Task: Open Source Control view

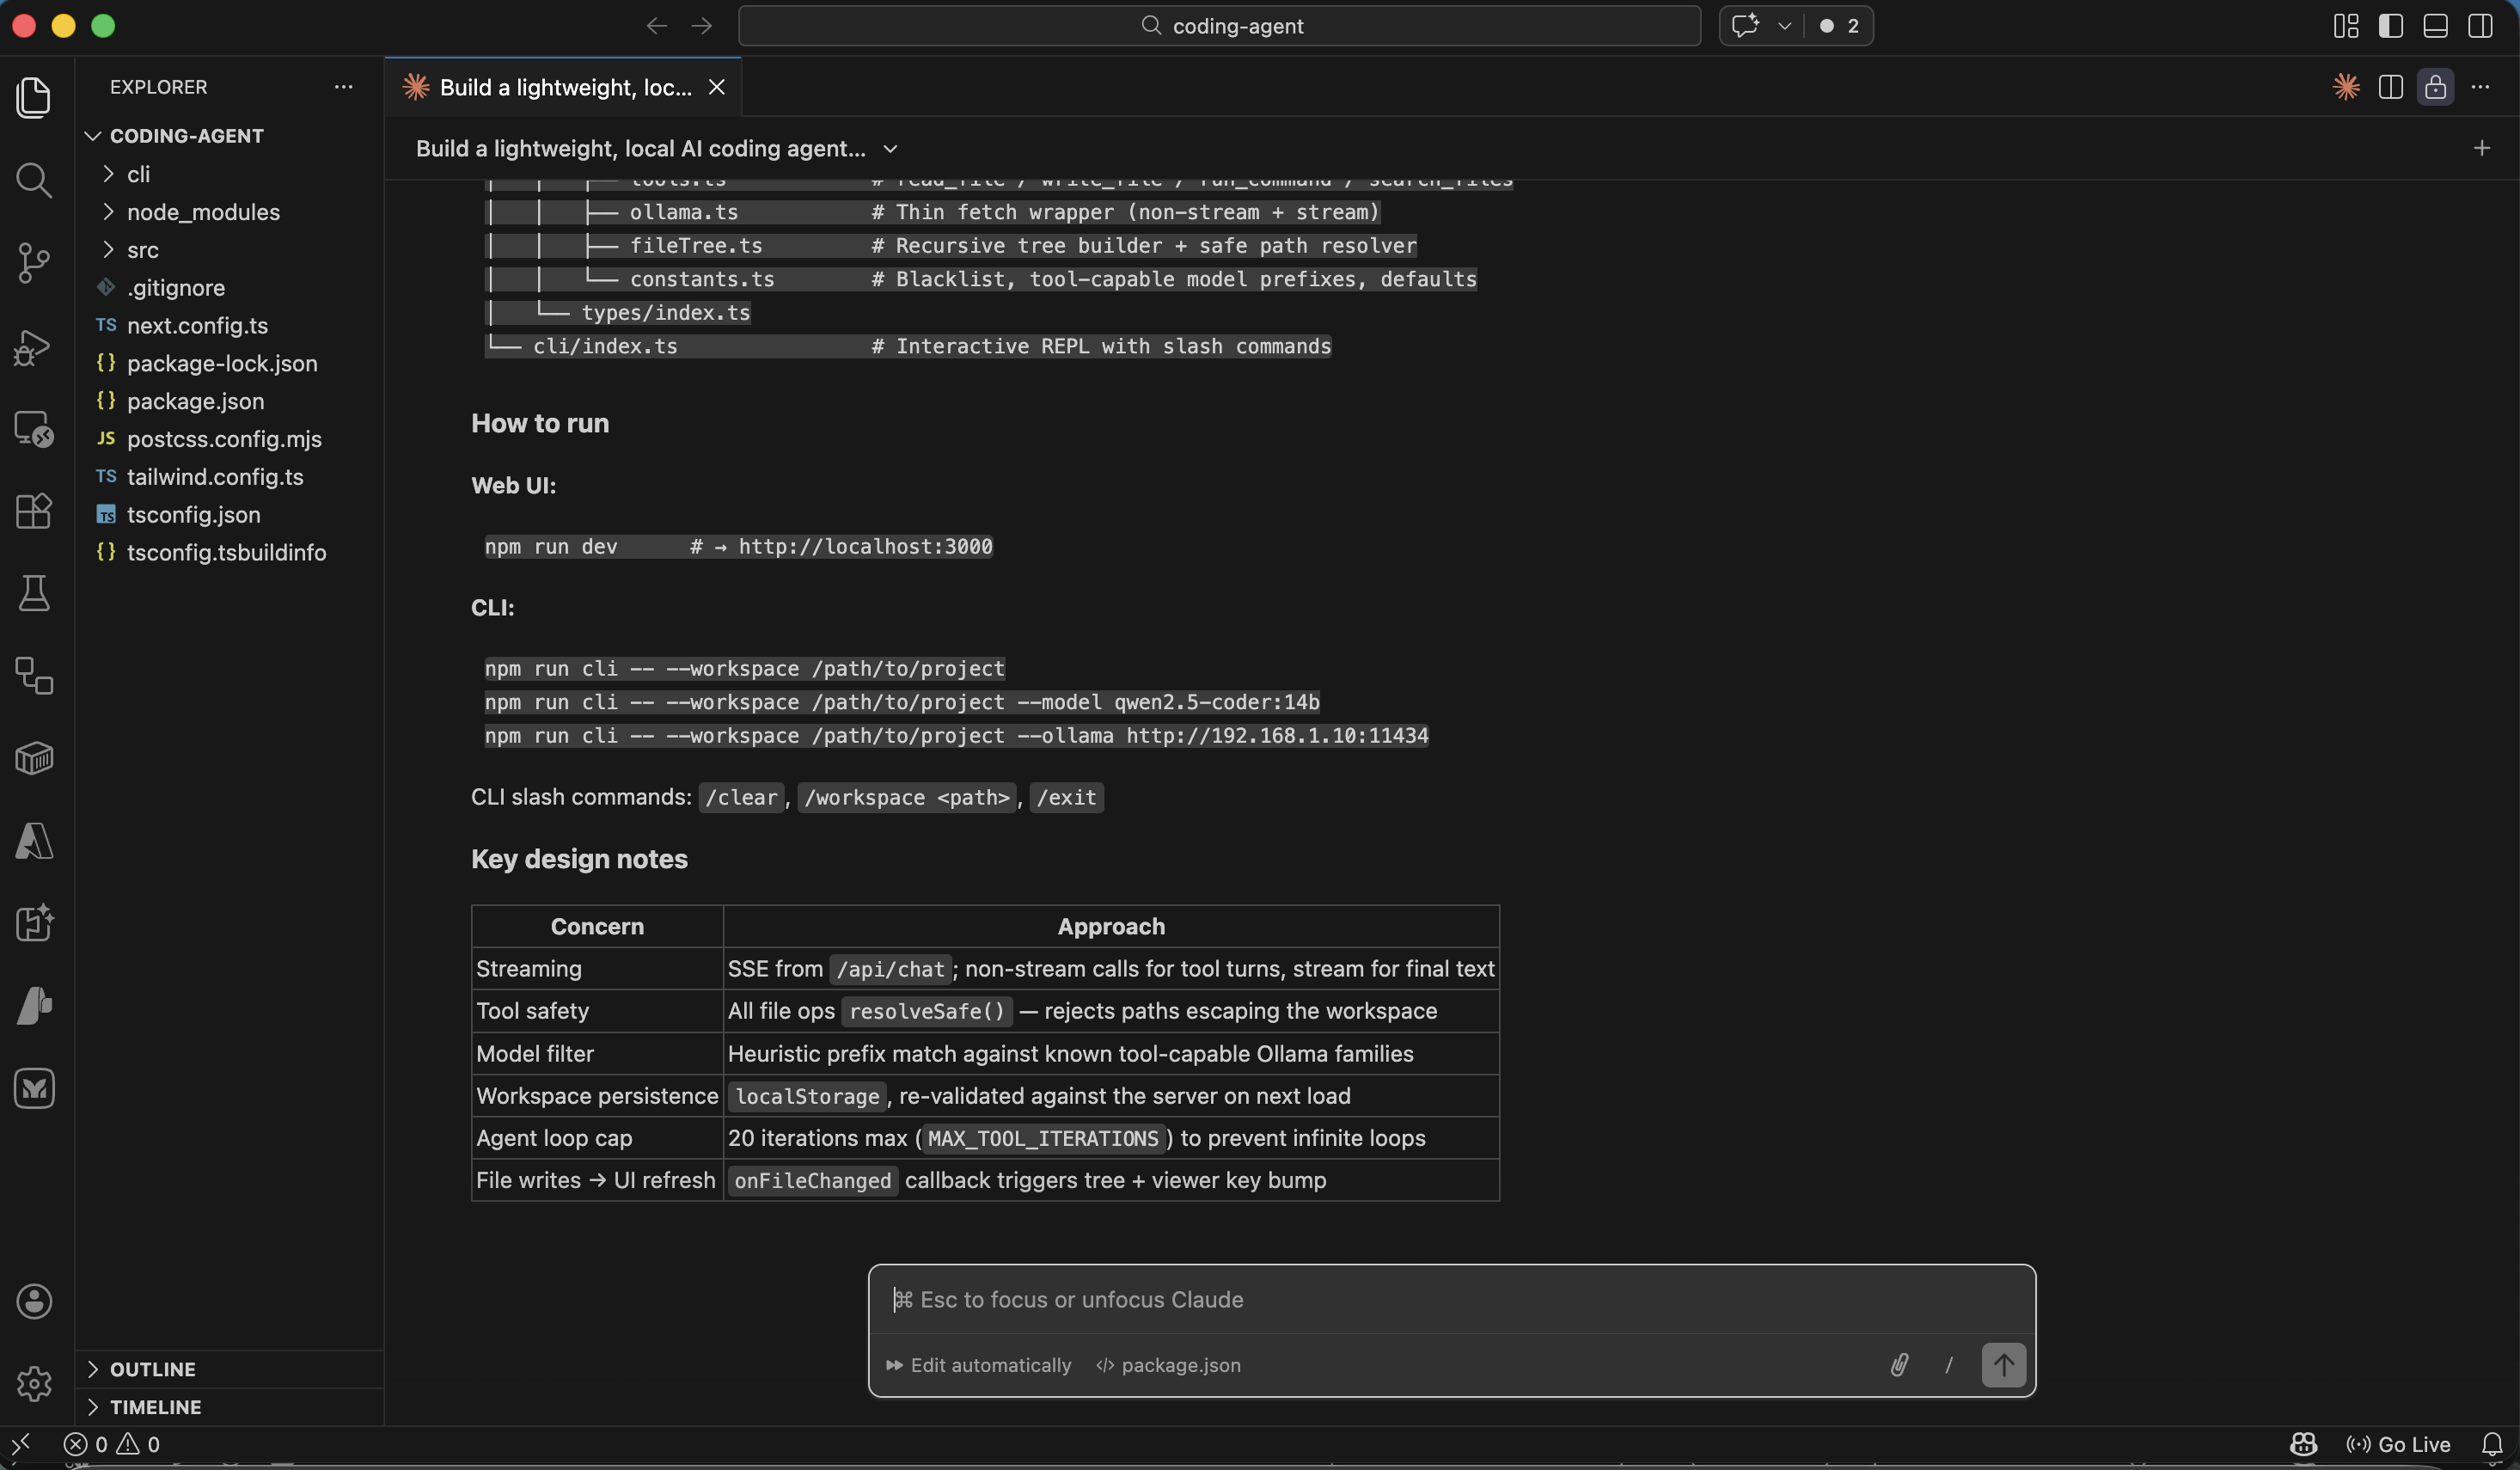Action: [34, 263]
